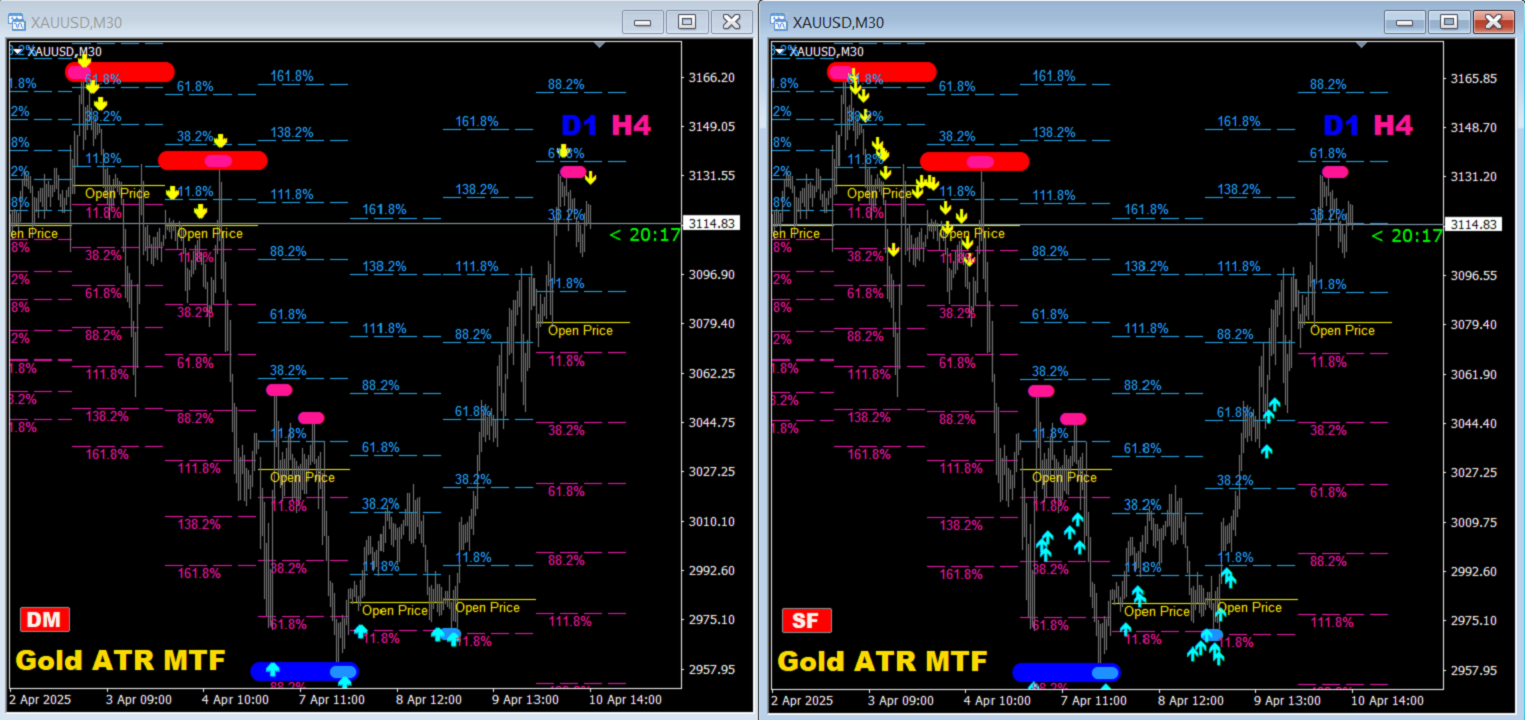Expand the one-click trading arrow in the left chart
Screen dimensions: 1525x720
tap(17, 51)
